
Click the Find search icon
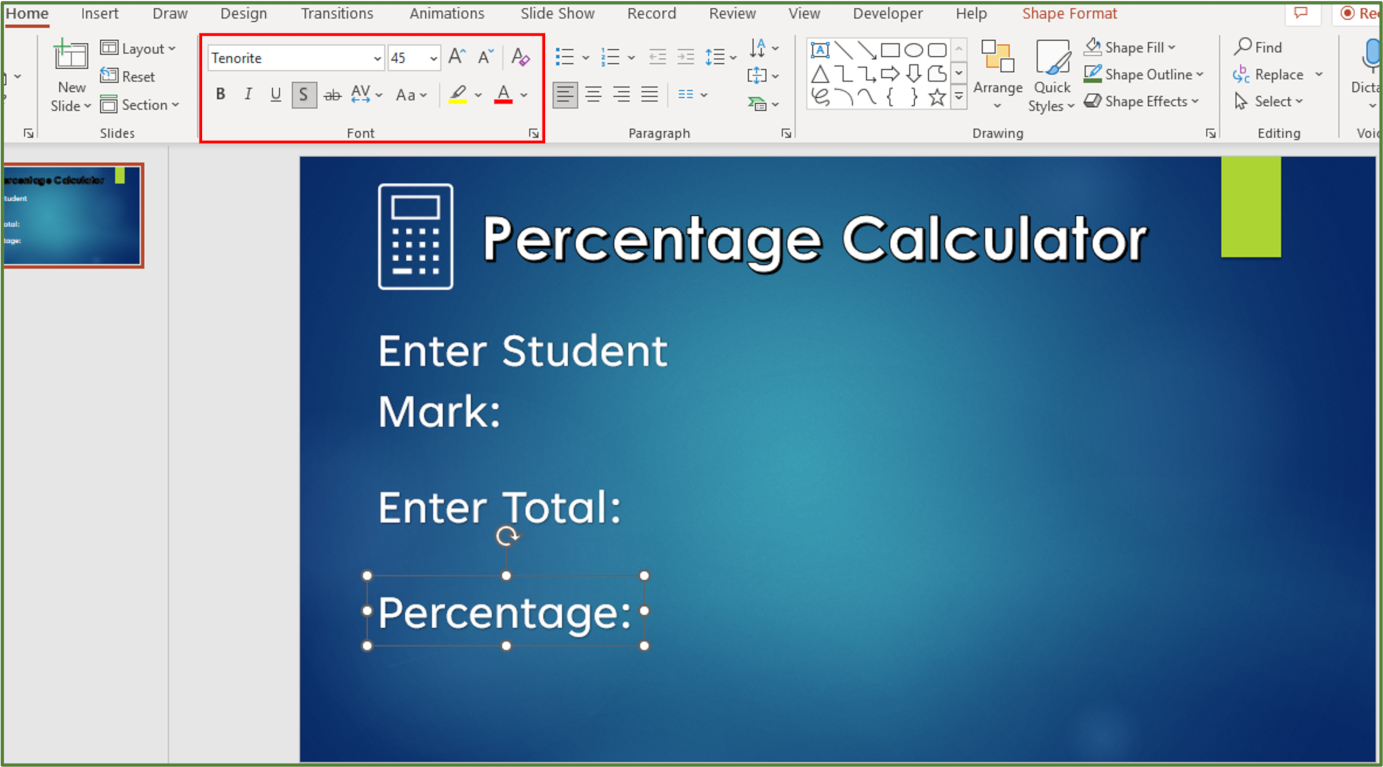1258,47
